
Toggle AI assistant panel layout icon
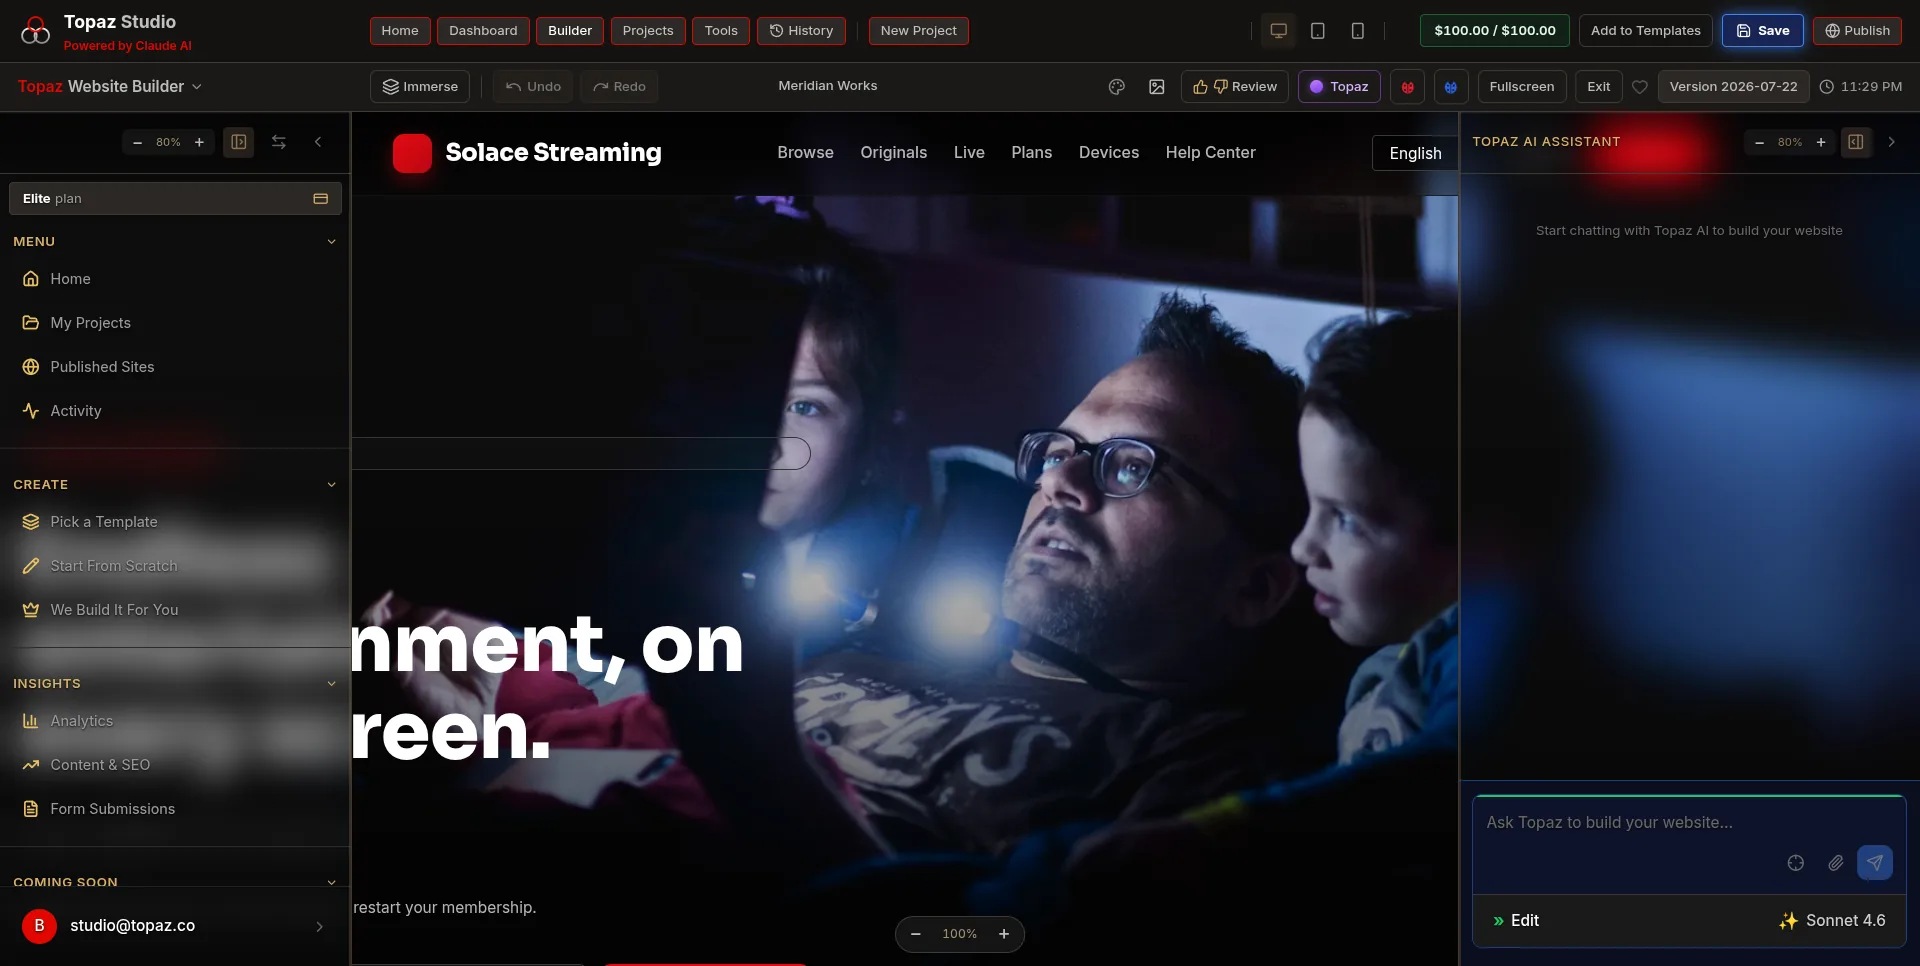(x=1856, y=142)
